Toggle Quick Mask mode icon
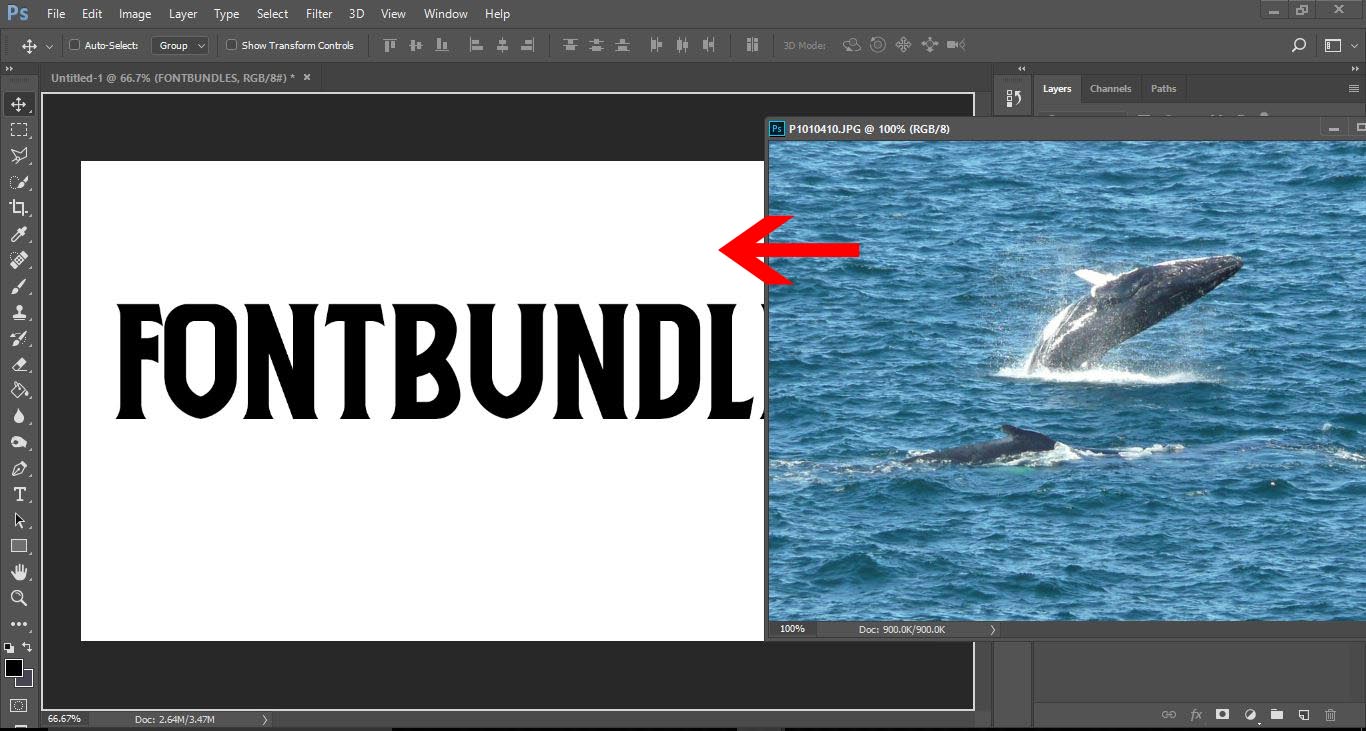This screenshot has height=731, width=1366. [18, 706]
